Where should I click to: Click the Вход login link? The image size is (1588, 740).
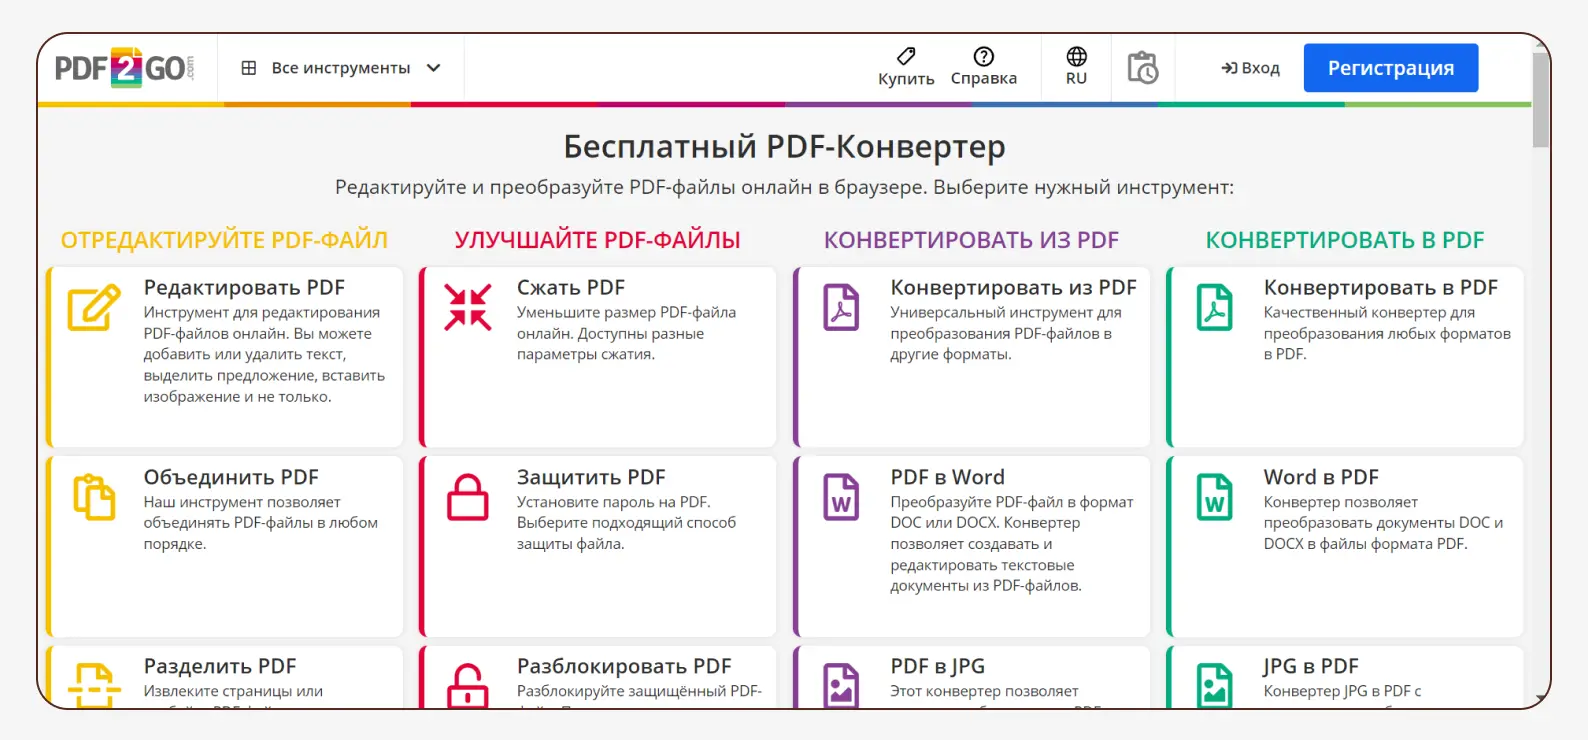click(1251, 68)
